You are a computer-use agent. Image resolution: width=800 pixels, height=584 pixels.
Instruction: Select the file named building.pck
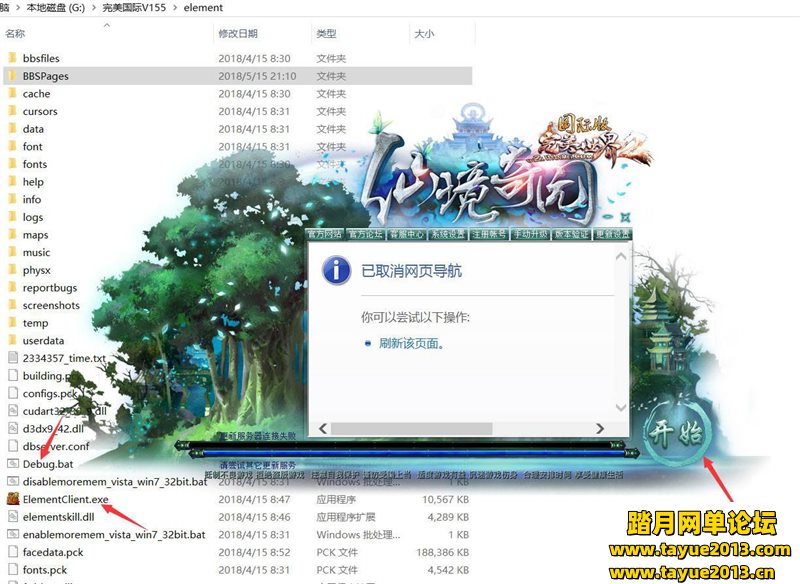tap(50, 376)
